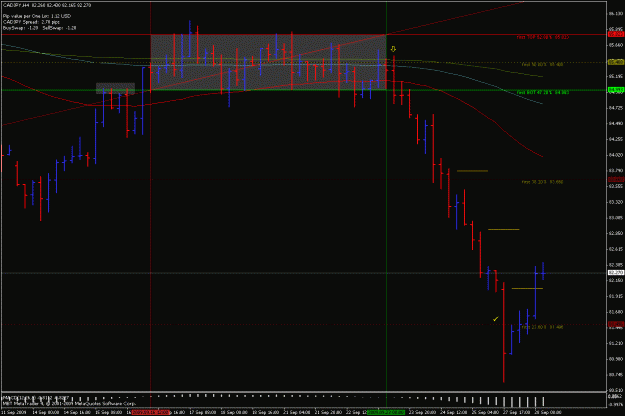Click the 83.320 price axis label
The height and width of the screenshot is (416, 625).
tap(616, 202)
